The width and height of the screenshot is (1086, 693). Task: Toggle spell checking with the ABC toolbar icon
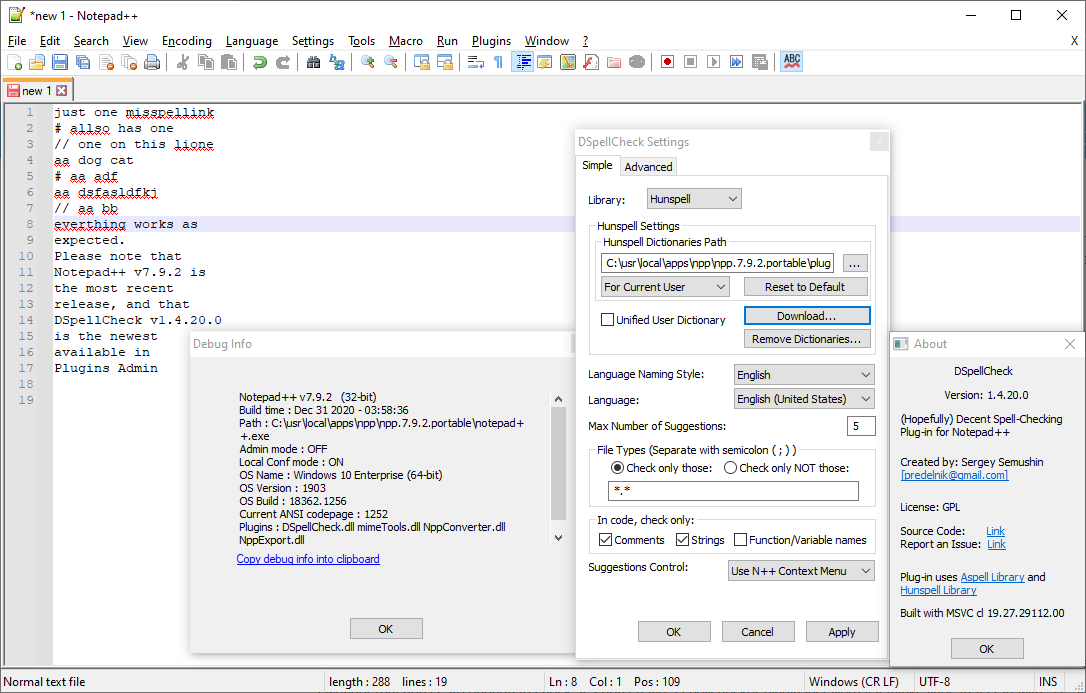[790, 61]
